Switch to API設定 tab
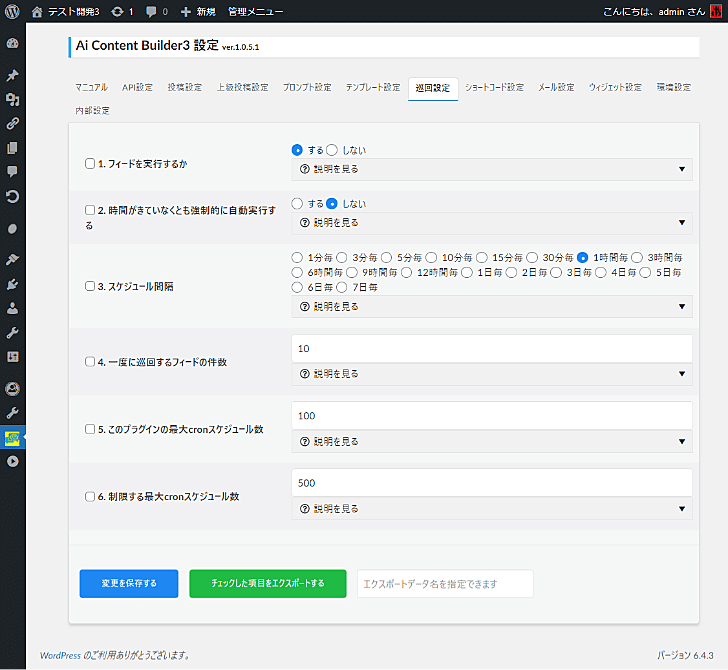This screenshot has height=670, width=728. 137,87
